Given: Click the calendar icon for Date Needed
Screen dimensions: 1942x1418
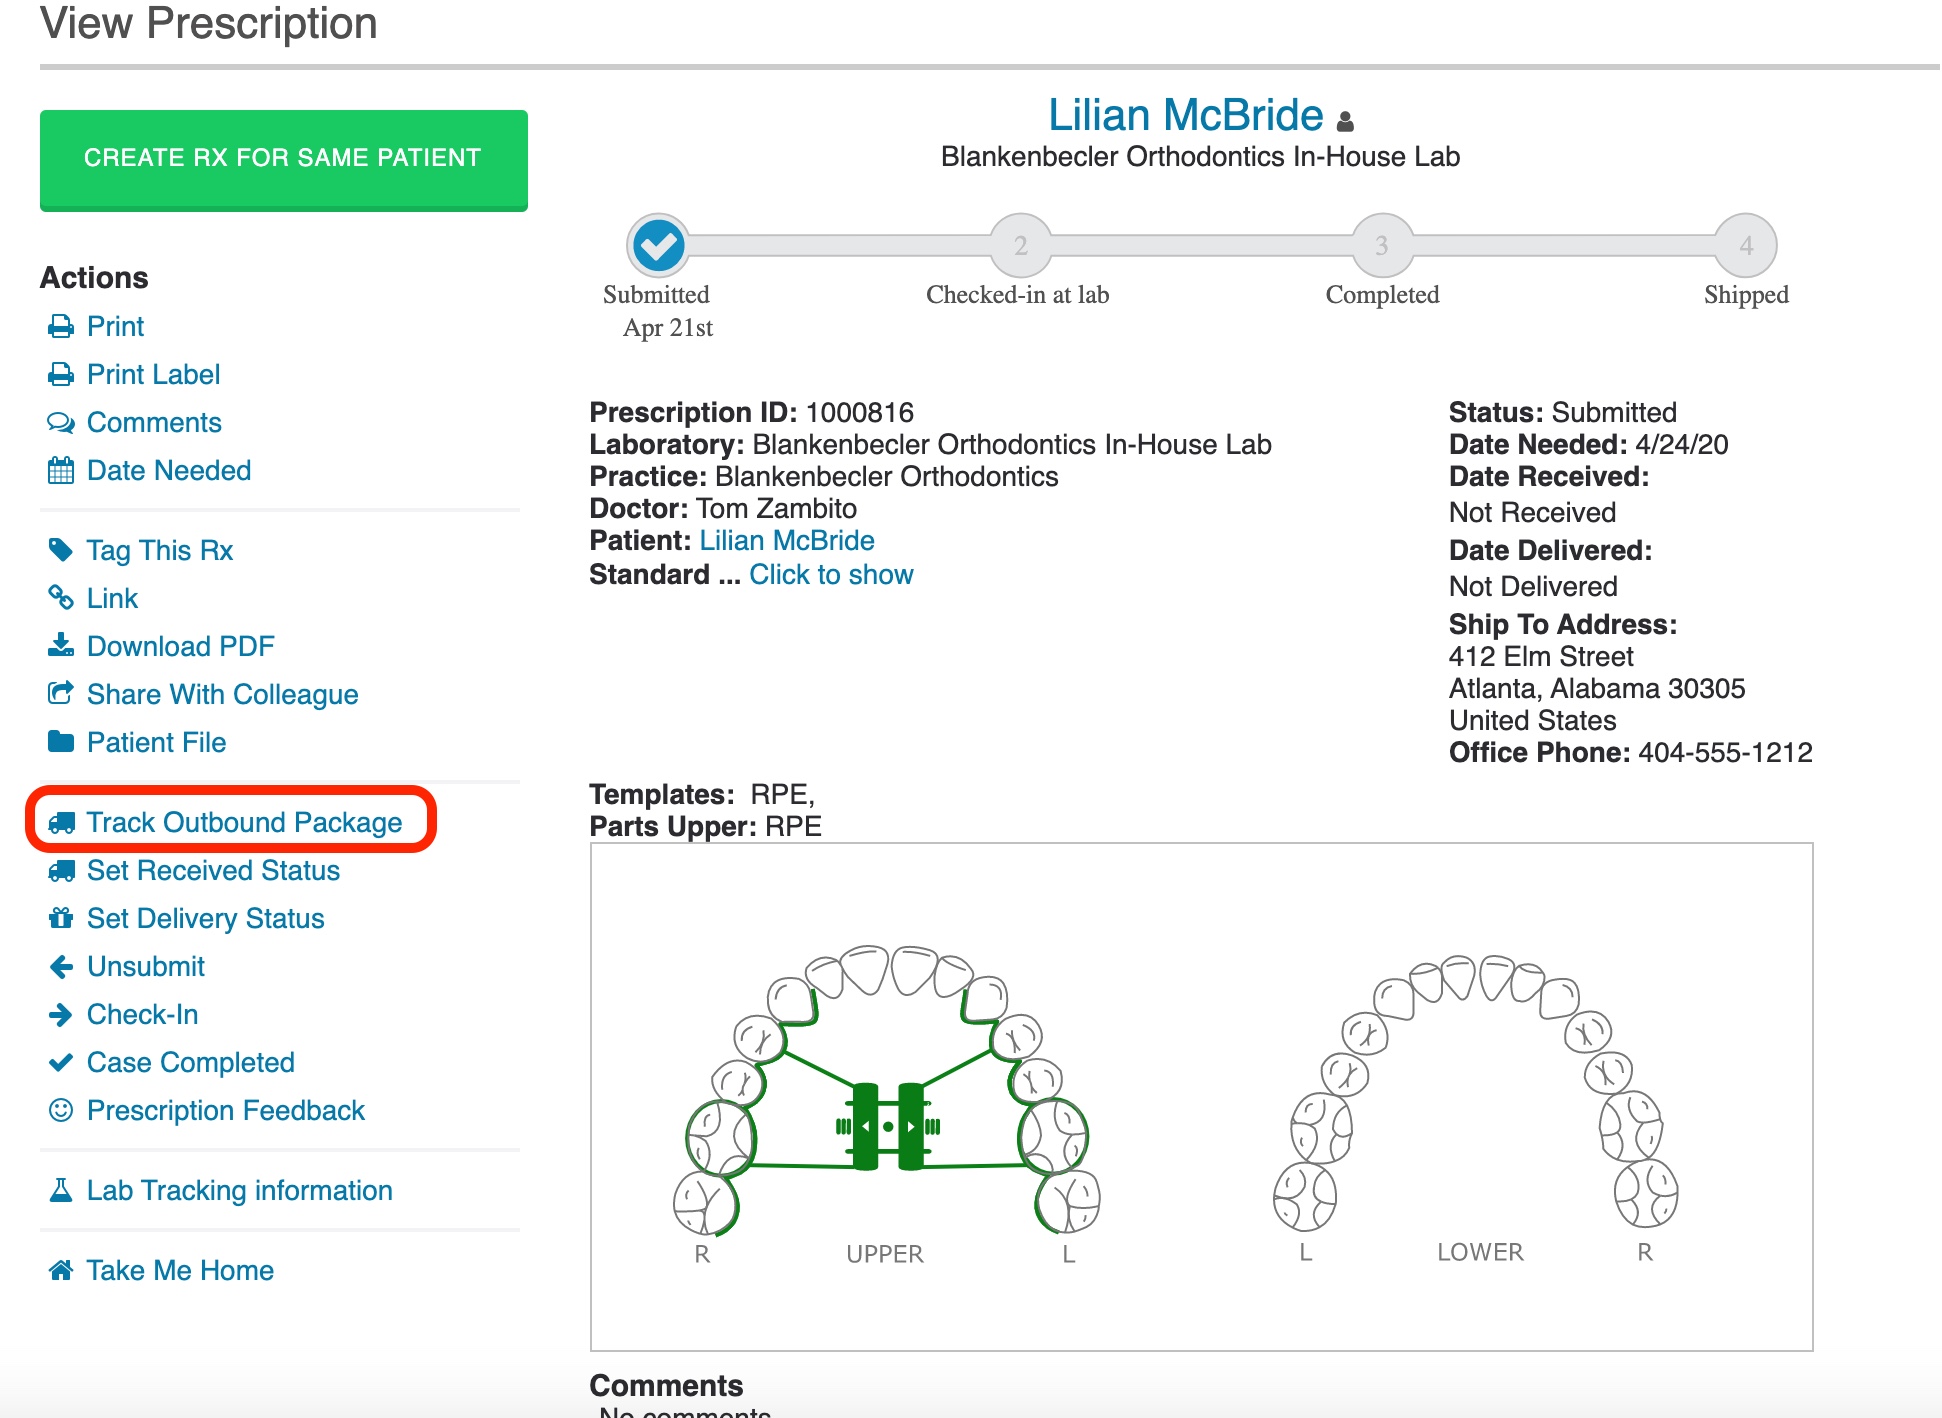Looking at the screenshot, I should (x=61, y=470).
